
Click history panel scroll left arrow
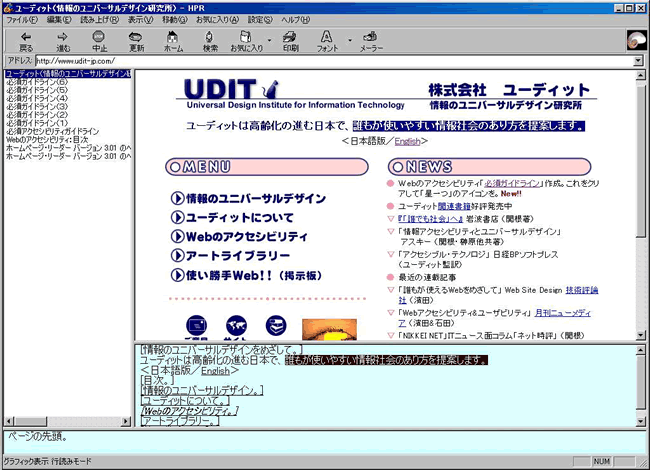click(9, 422)
